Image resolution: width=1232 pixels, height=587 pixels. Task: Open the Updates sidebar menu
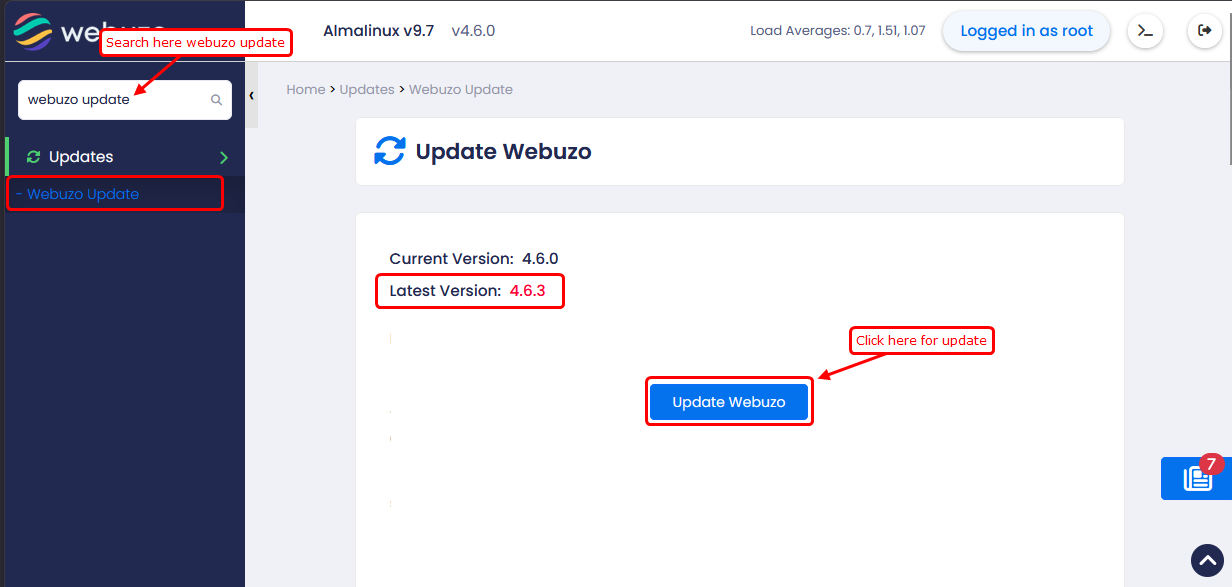point(81,157)
